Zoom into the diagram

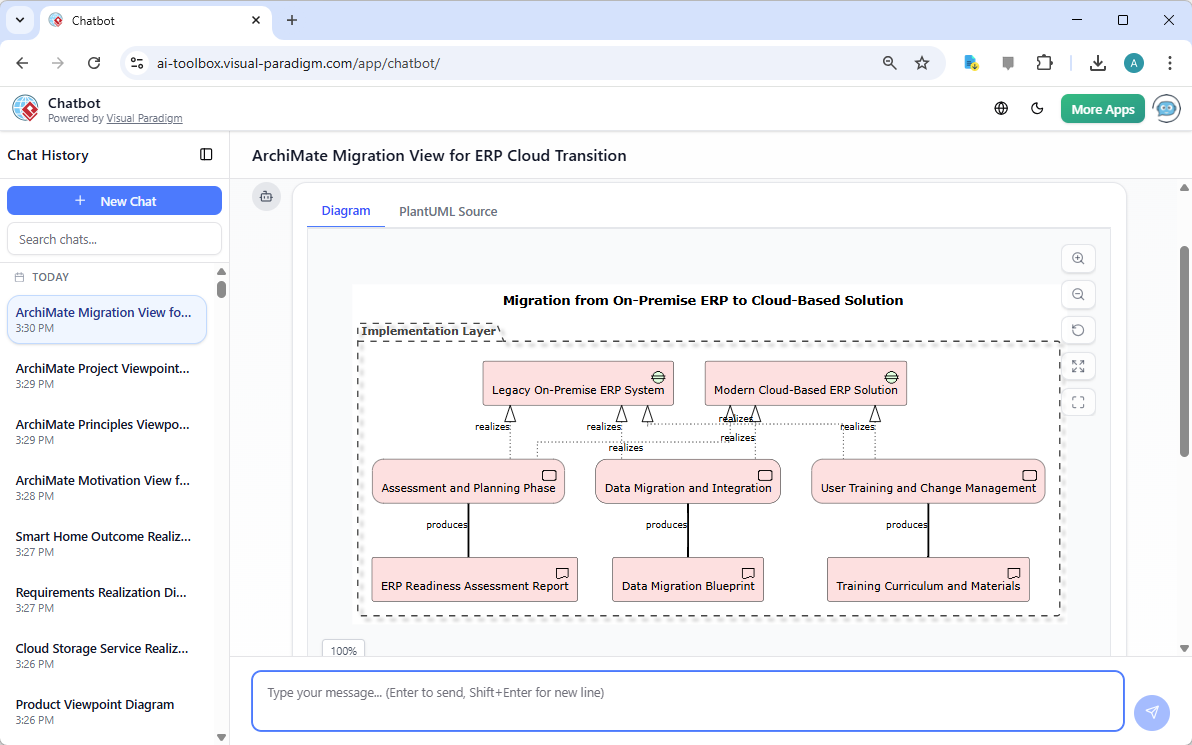(x=1078, y=258)
